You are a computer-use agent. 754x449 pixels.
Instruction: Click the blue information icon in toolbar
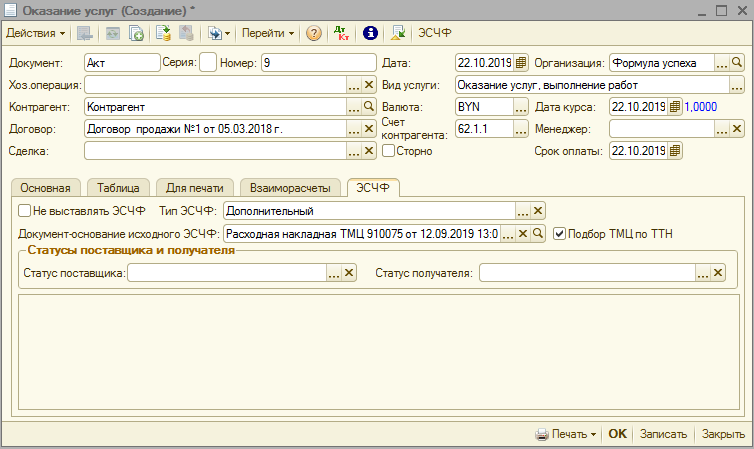(x=370, y=33)
